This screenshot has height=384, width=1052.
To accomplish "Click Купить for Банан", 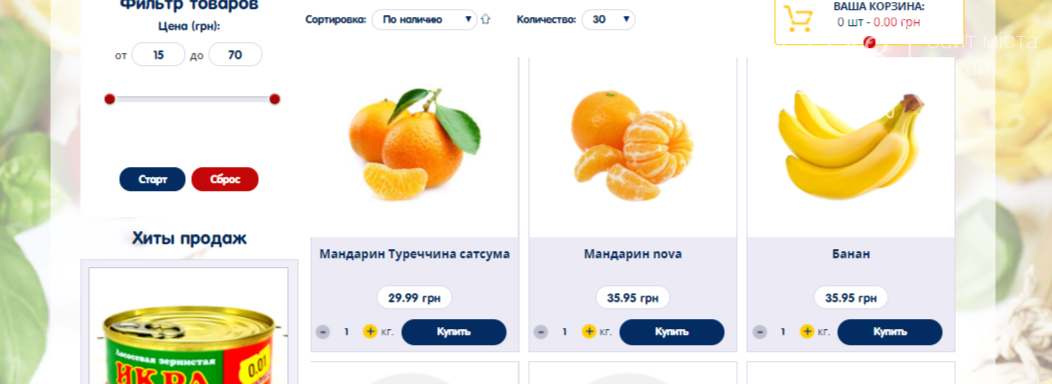I will click(890, 332).
